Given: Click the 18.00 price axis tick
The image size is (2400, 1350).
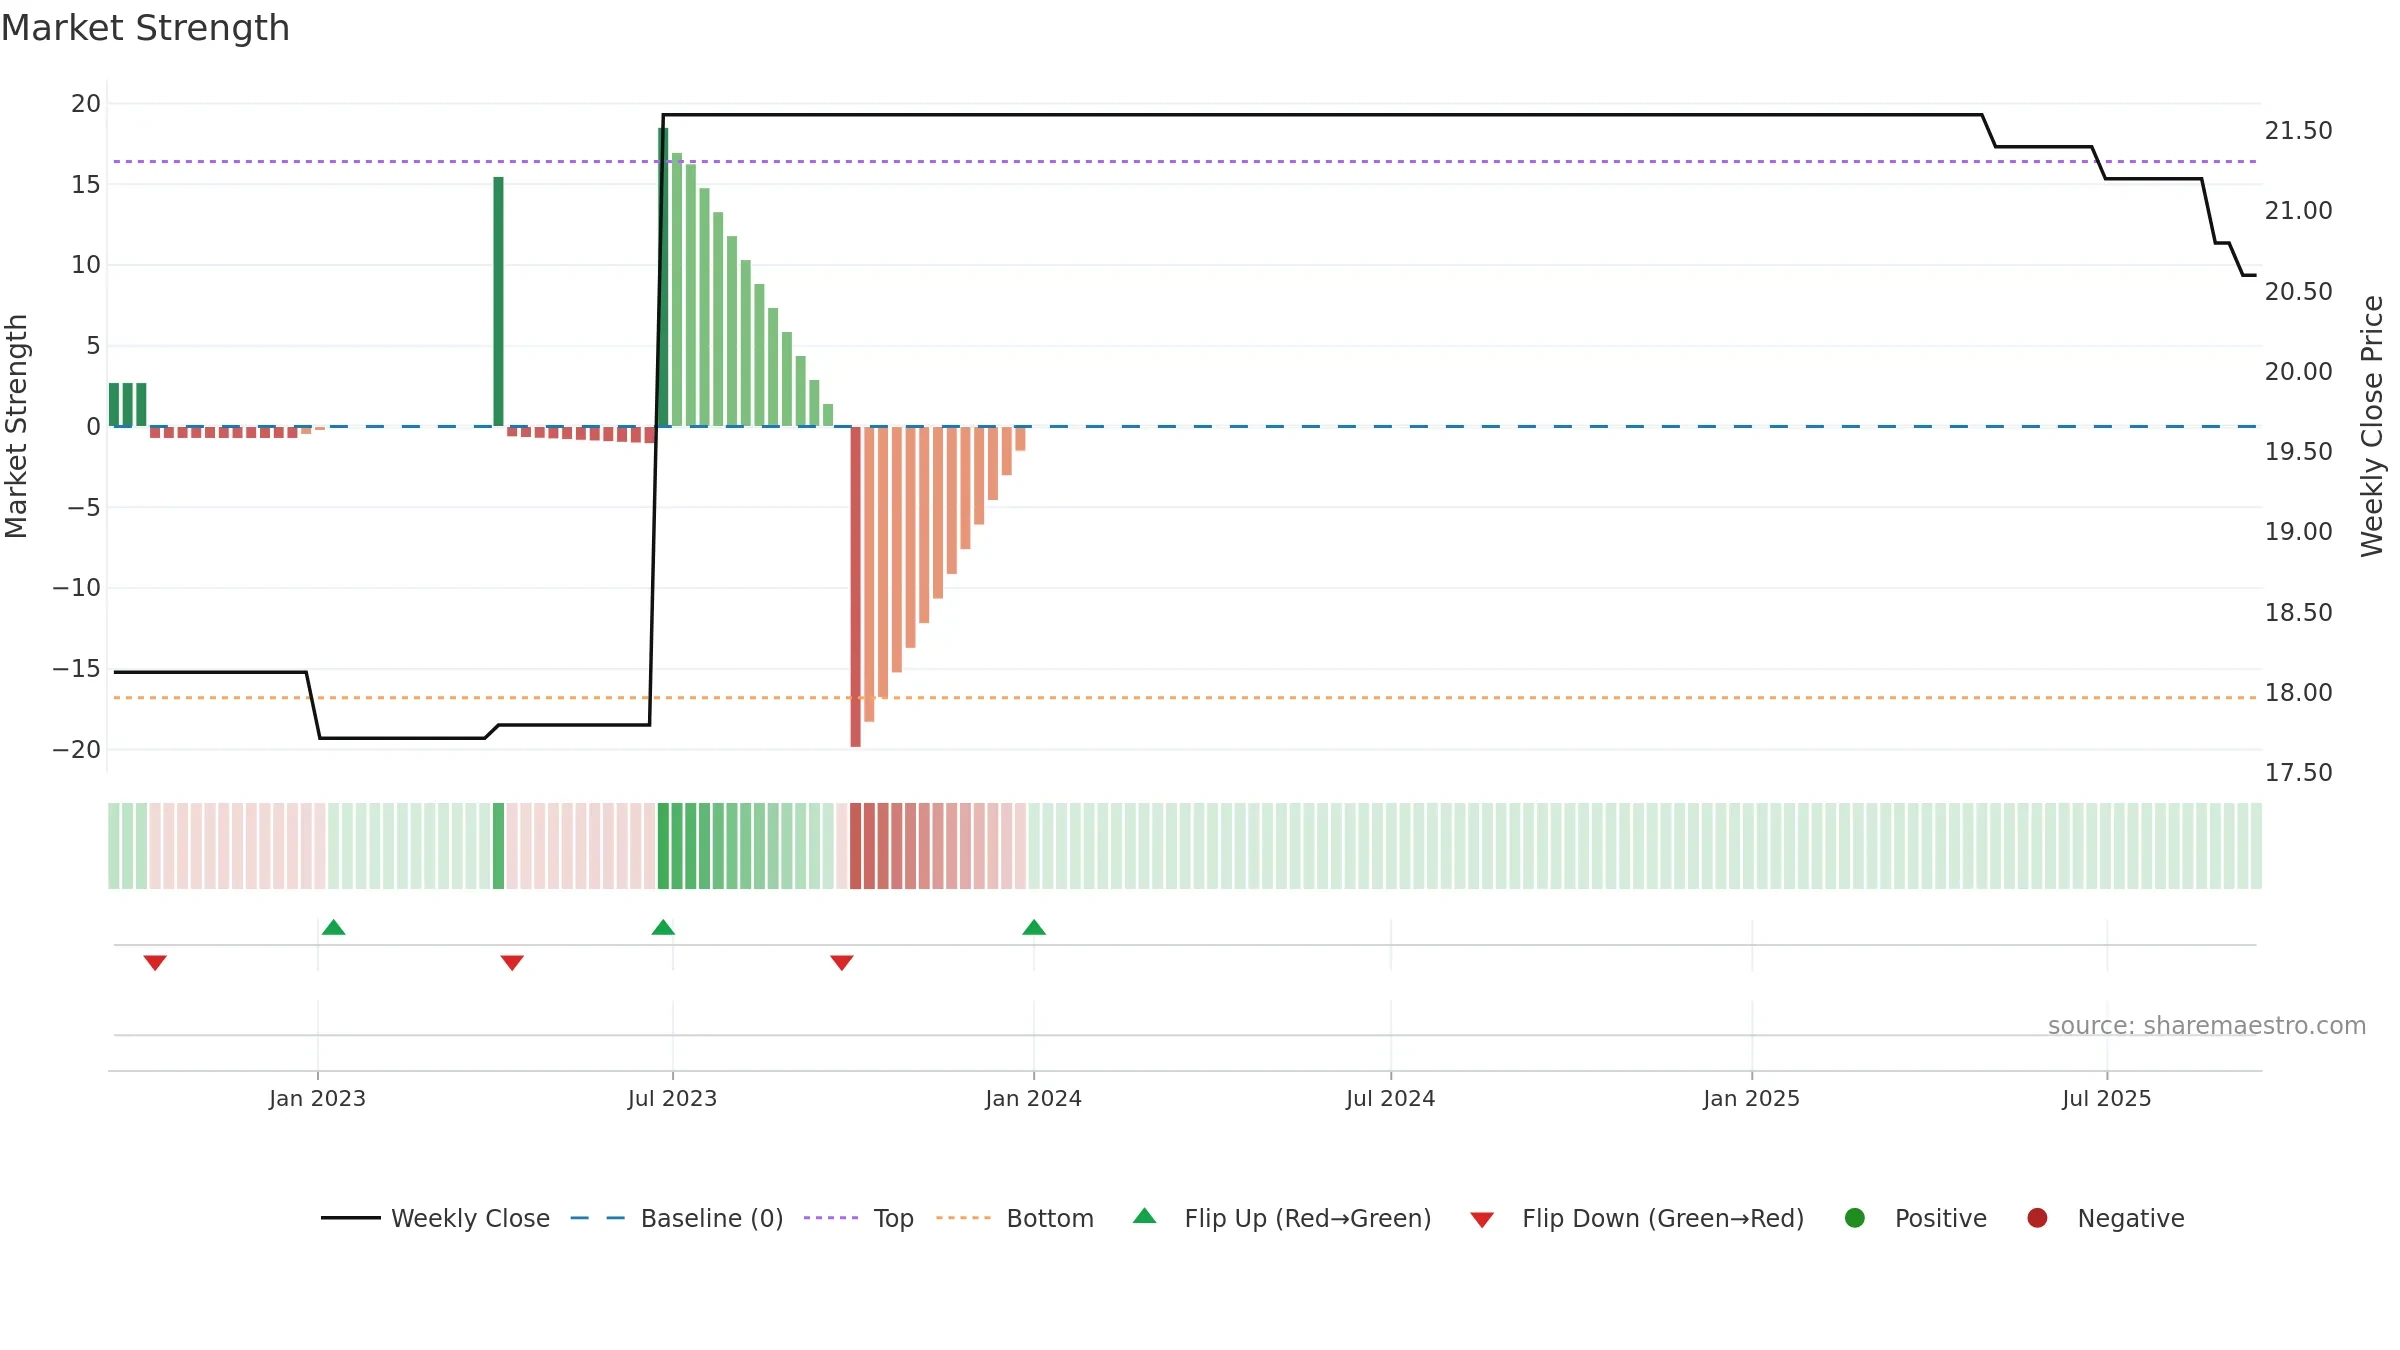Looking at the screenshot, I should click(x=2298, y=693).
